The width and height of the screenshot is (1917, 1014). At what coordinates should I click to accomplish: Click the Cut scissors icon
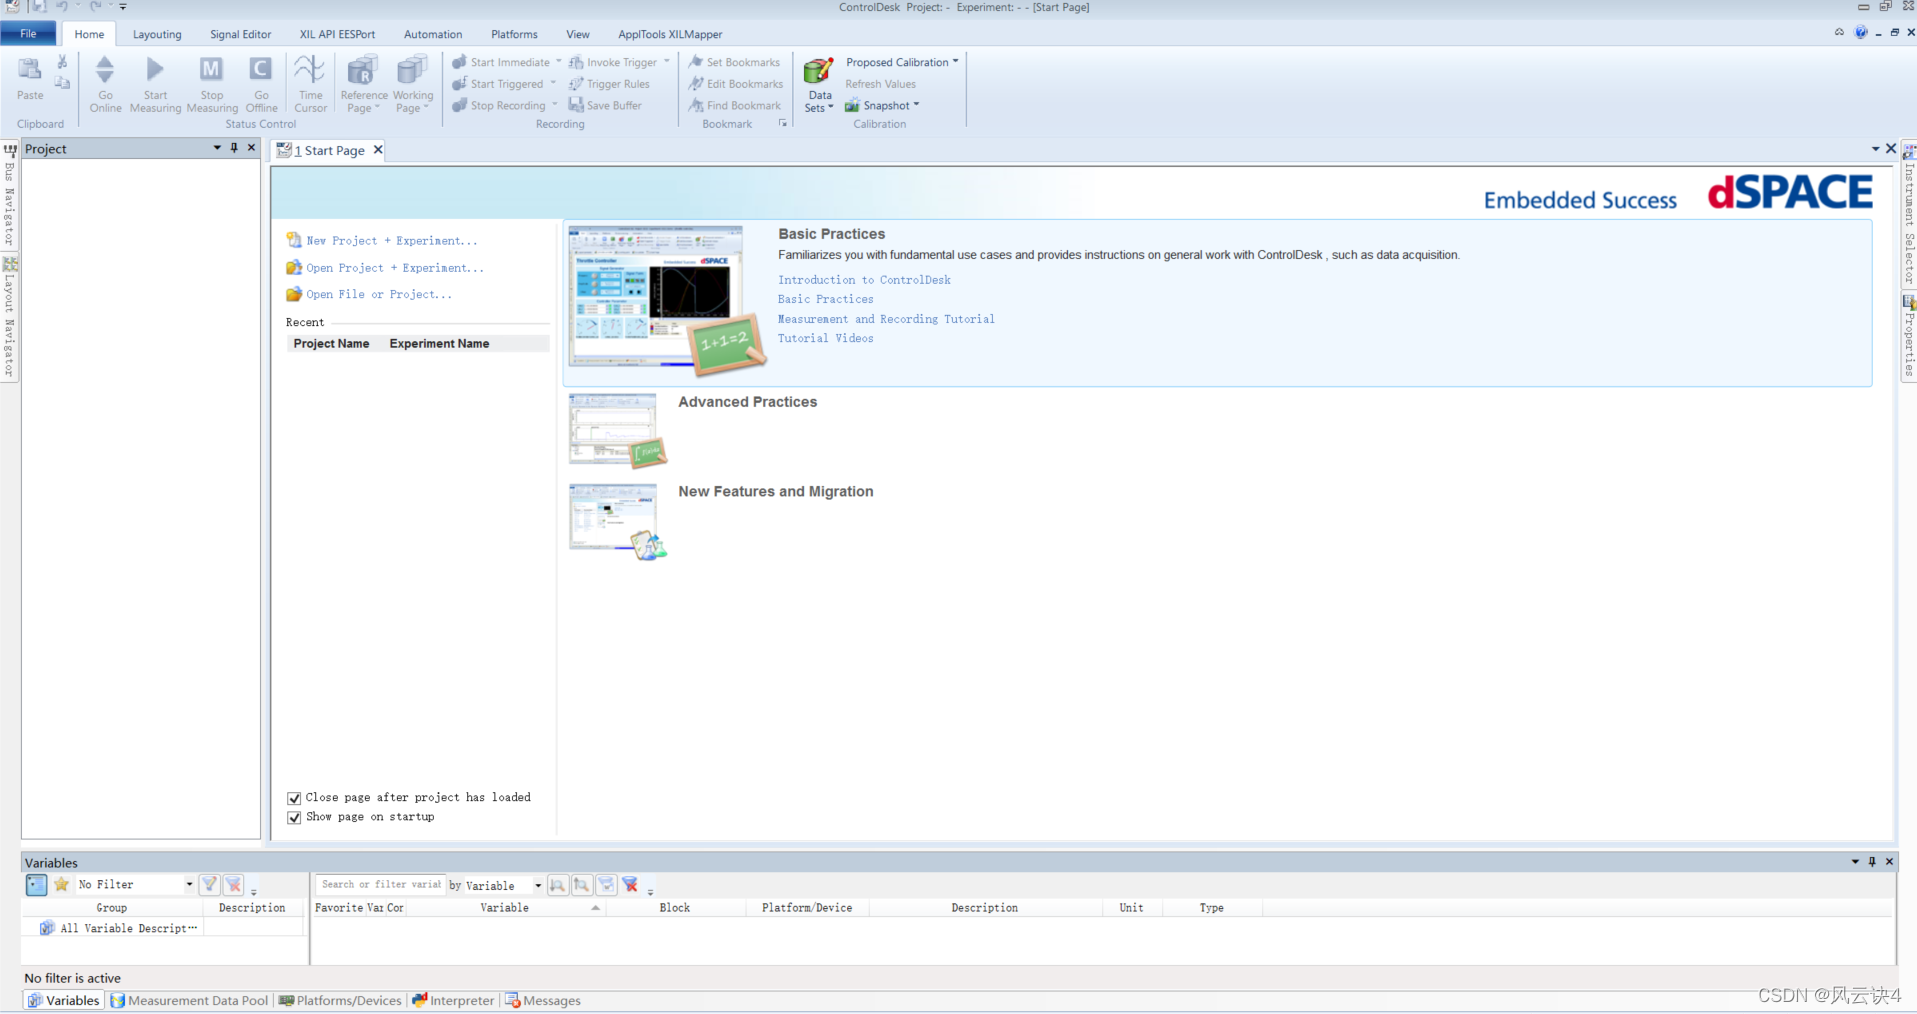[62, 63]
